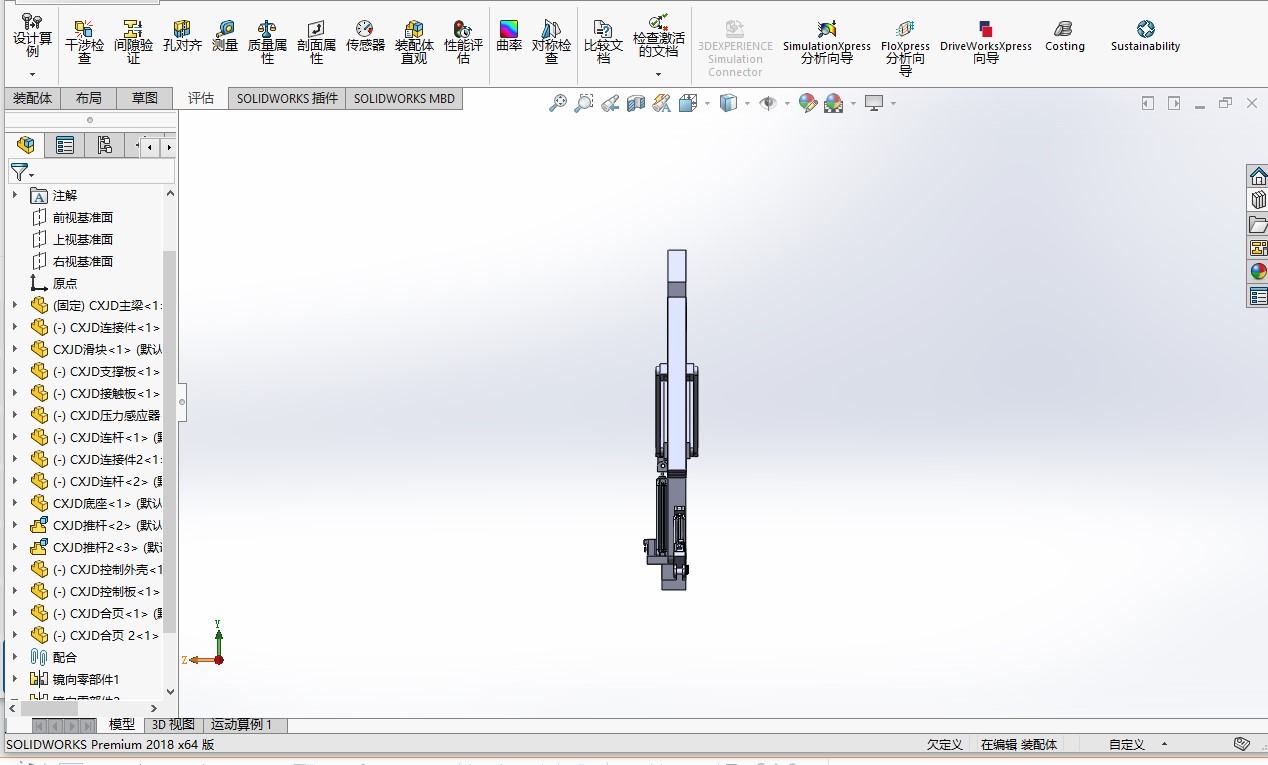Open the DriveWorksXpress wizard
Viewport: 1268px width, 765px height.
click(986, 41)
